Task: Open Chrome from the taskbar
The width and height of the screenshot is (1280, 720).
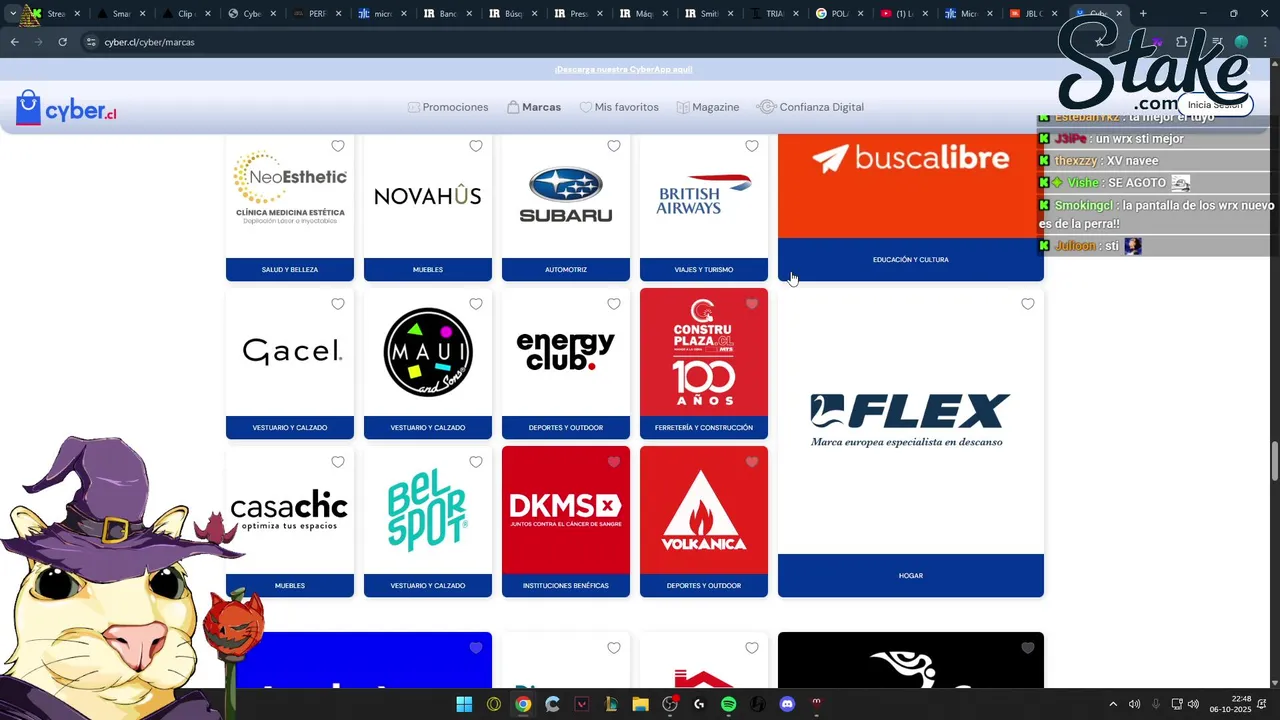Action: pyautogui.click(x=522, y=704)
